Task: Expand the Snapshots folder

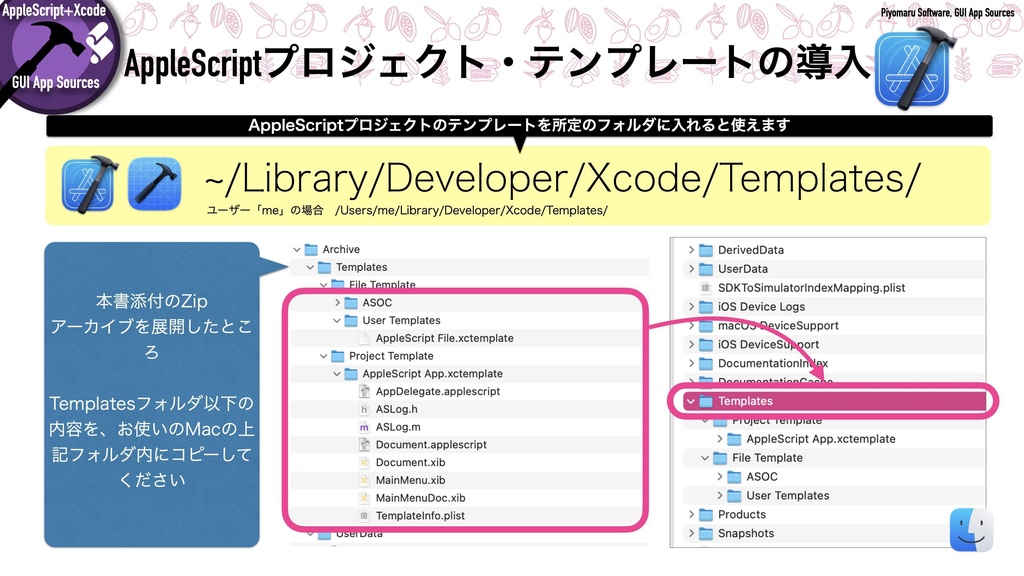Action: click(x=690, y=533)
